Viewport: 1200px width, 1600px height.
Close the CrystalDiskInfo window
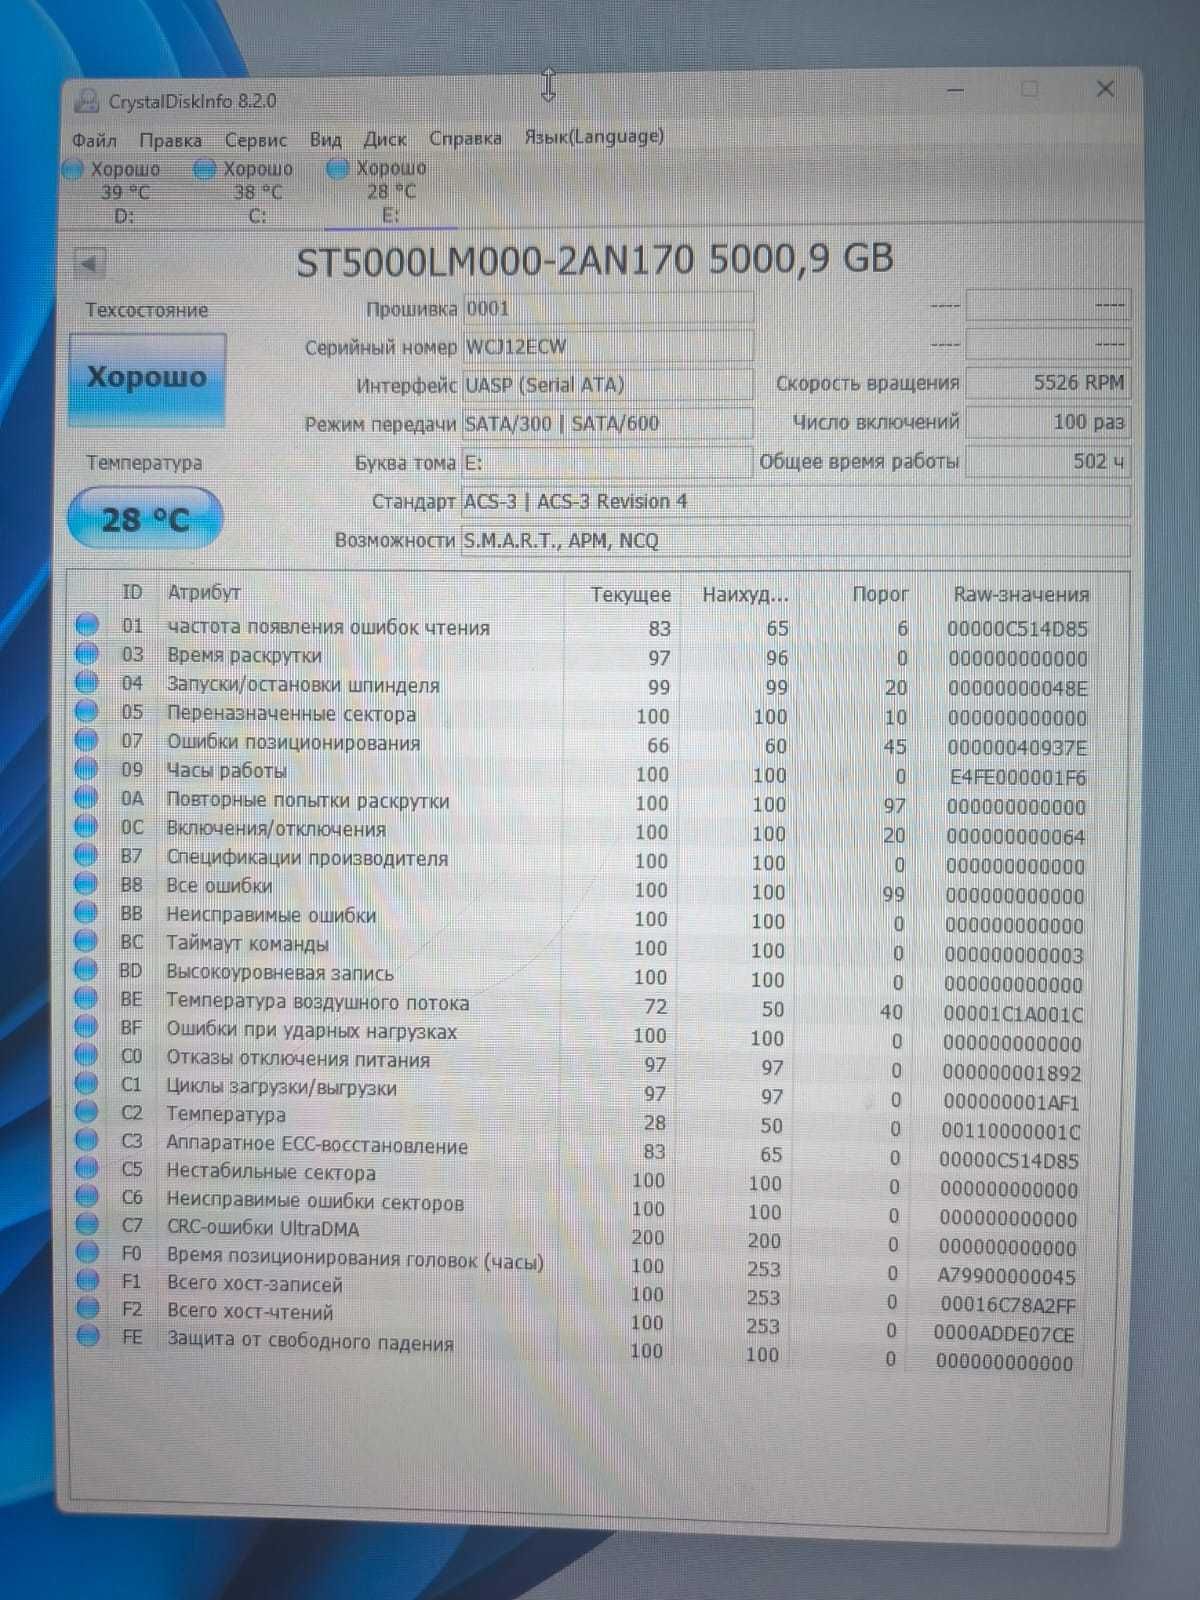(x=1105, y=89)
